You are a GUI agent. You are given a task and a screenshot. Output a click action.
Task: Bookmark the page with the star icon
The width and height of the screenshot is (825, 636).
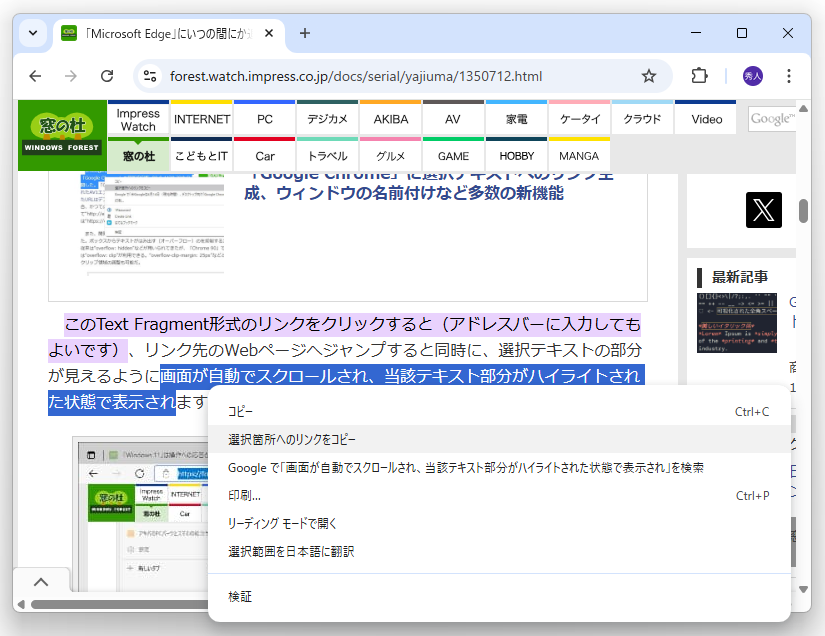coord(648,76)
